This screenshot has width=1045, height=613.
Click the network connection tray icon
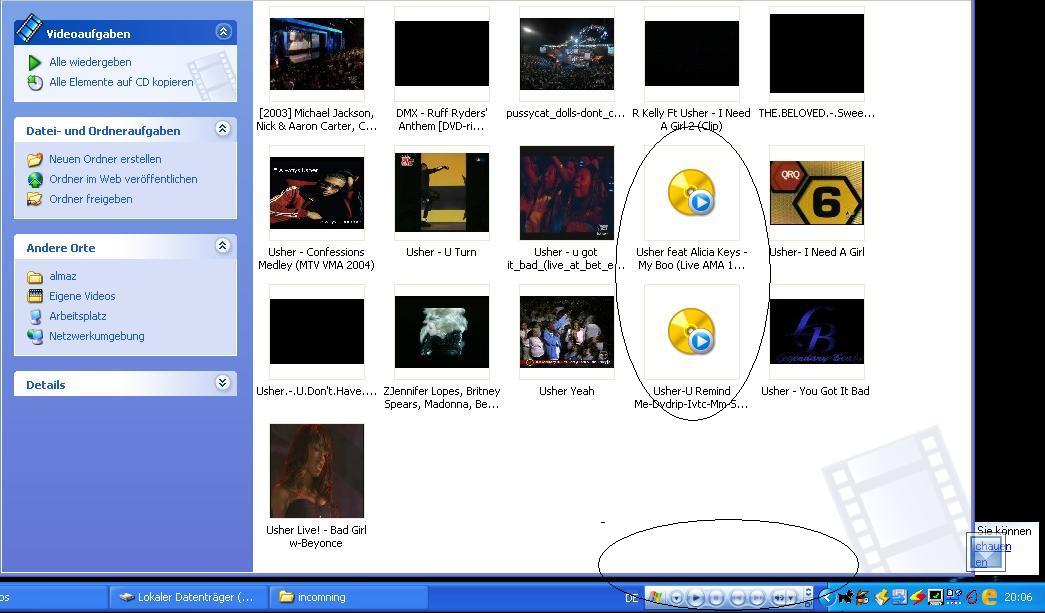[x=954, y=598]
